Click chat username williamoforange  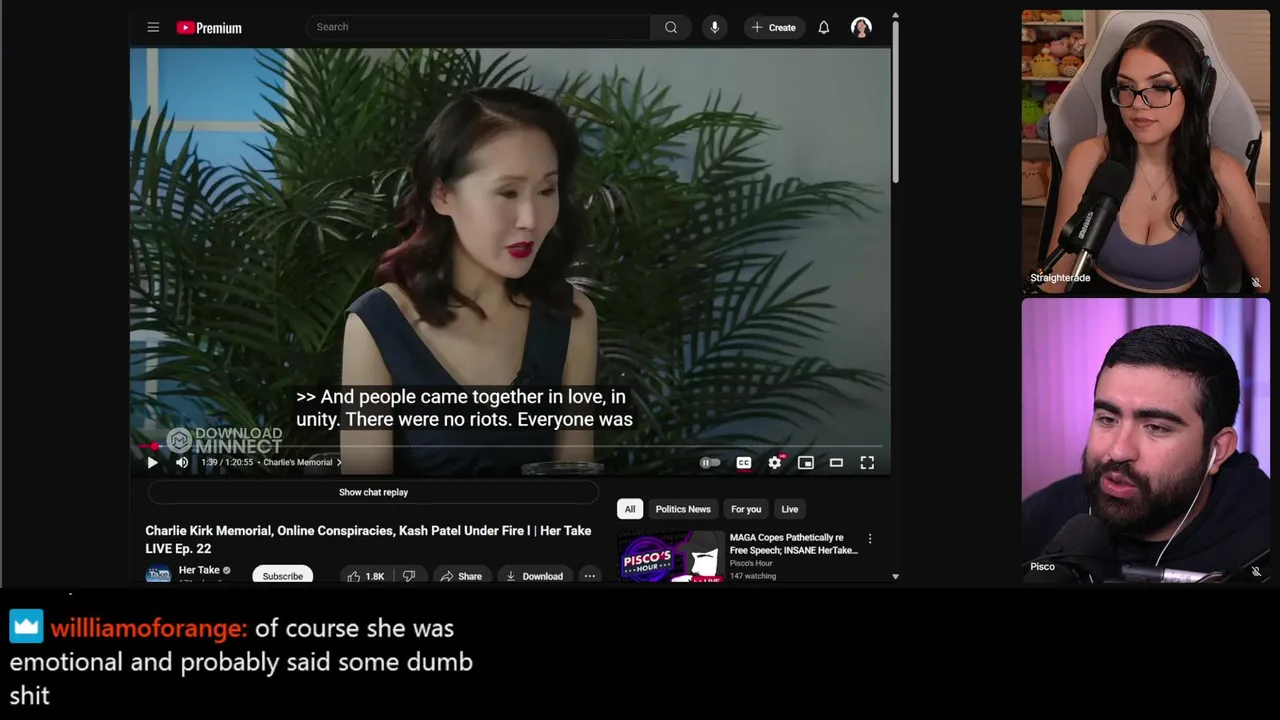[146, 628]
